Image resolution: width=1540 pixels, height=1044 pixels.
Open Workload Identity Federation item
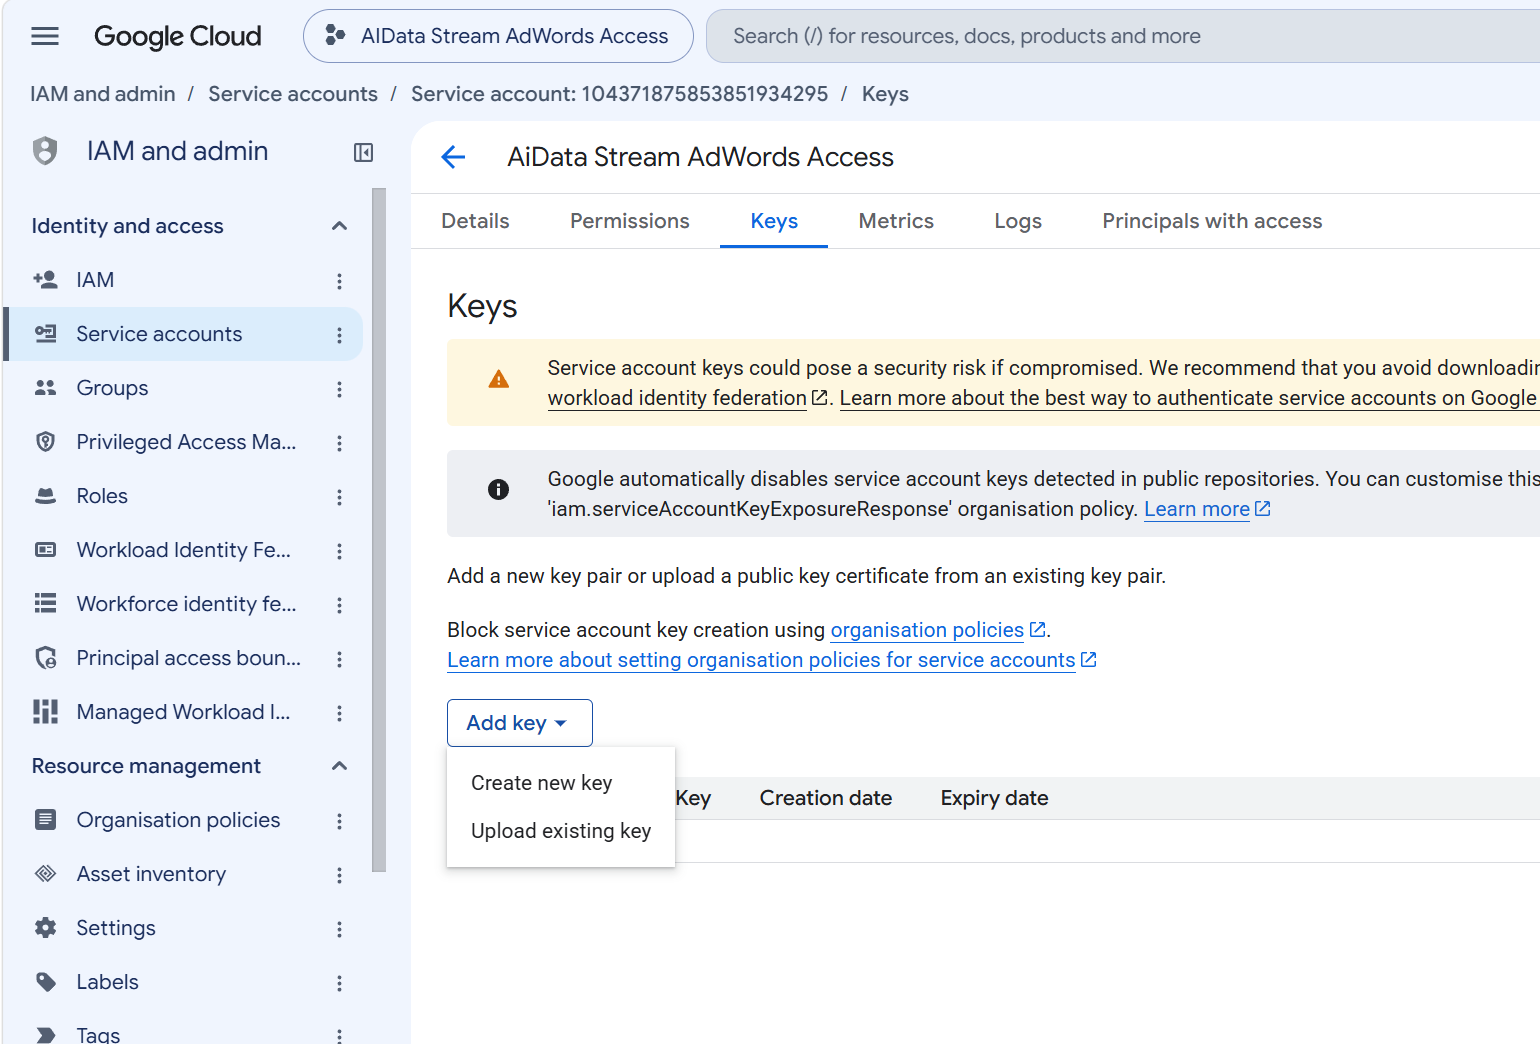(x=184, y=550)
